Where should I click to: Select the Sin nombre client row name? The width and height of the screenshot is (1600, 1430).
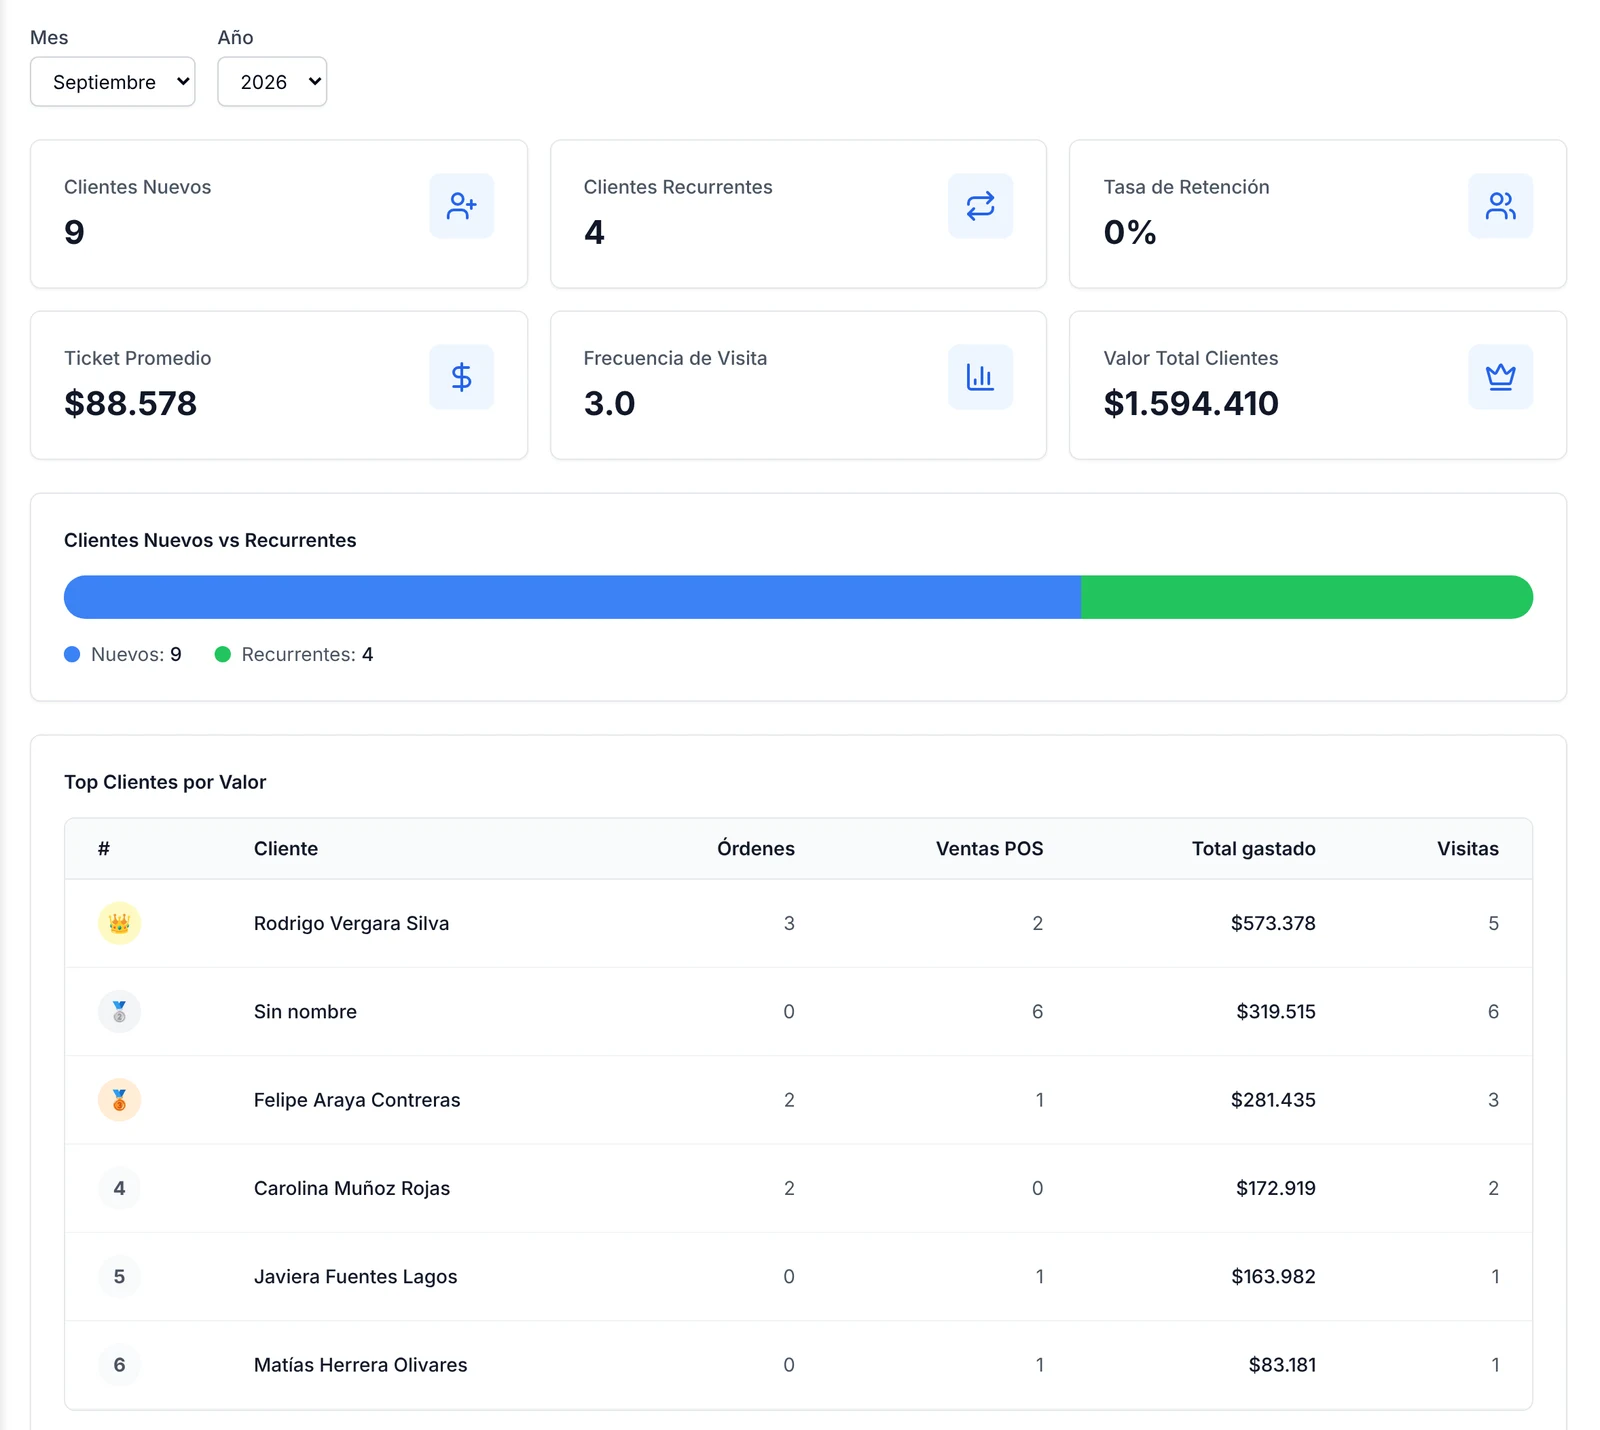[305, 1012]
